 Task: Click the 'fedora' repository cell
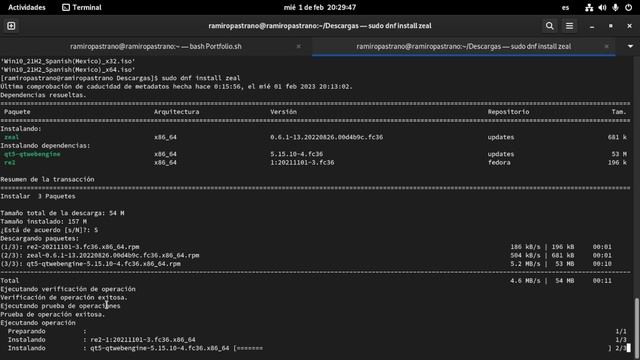pos(499,162)
